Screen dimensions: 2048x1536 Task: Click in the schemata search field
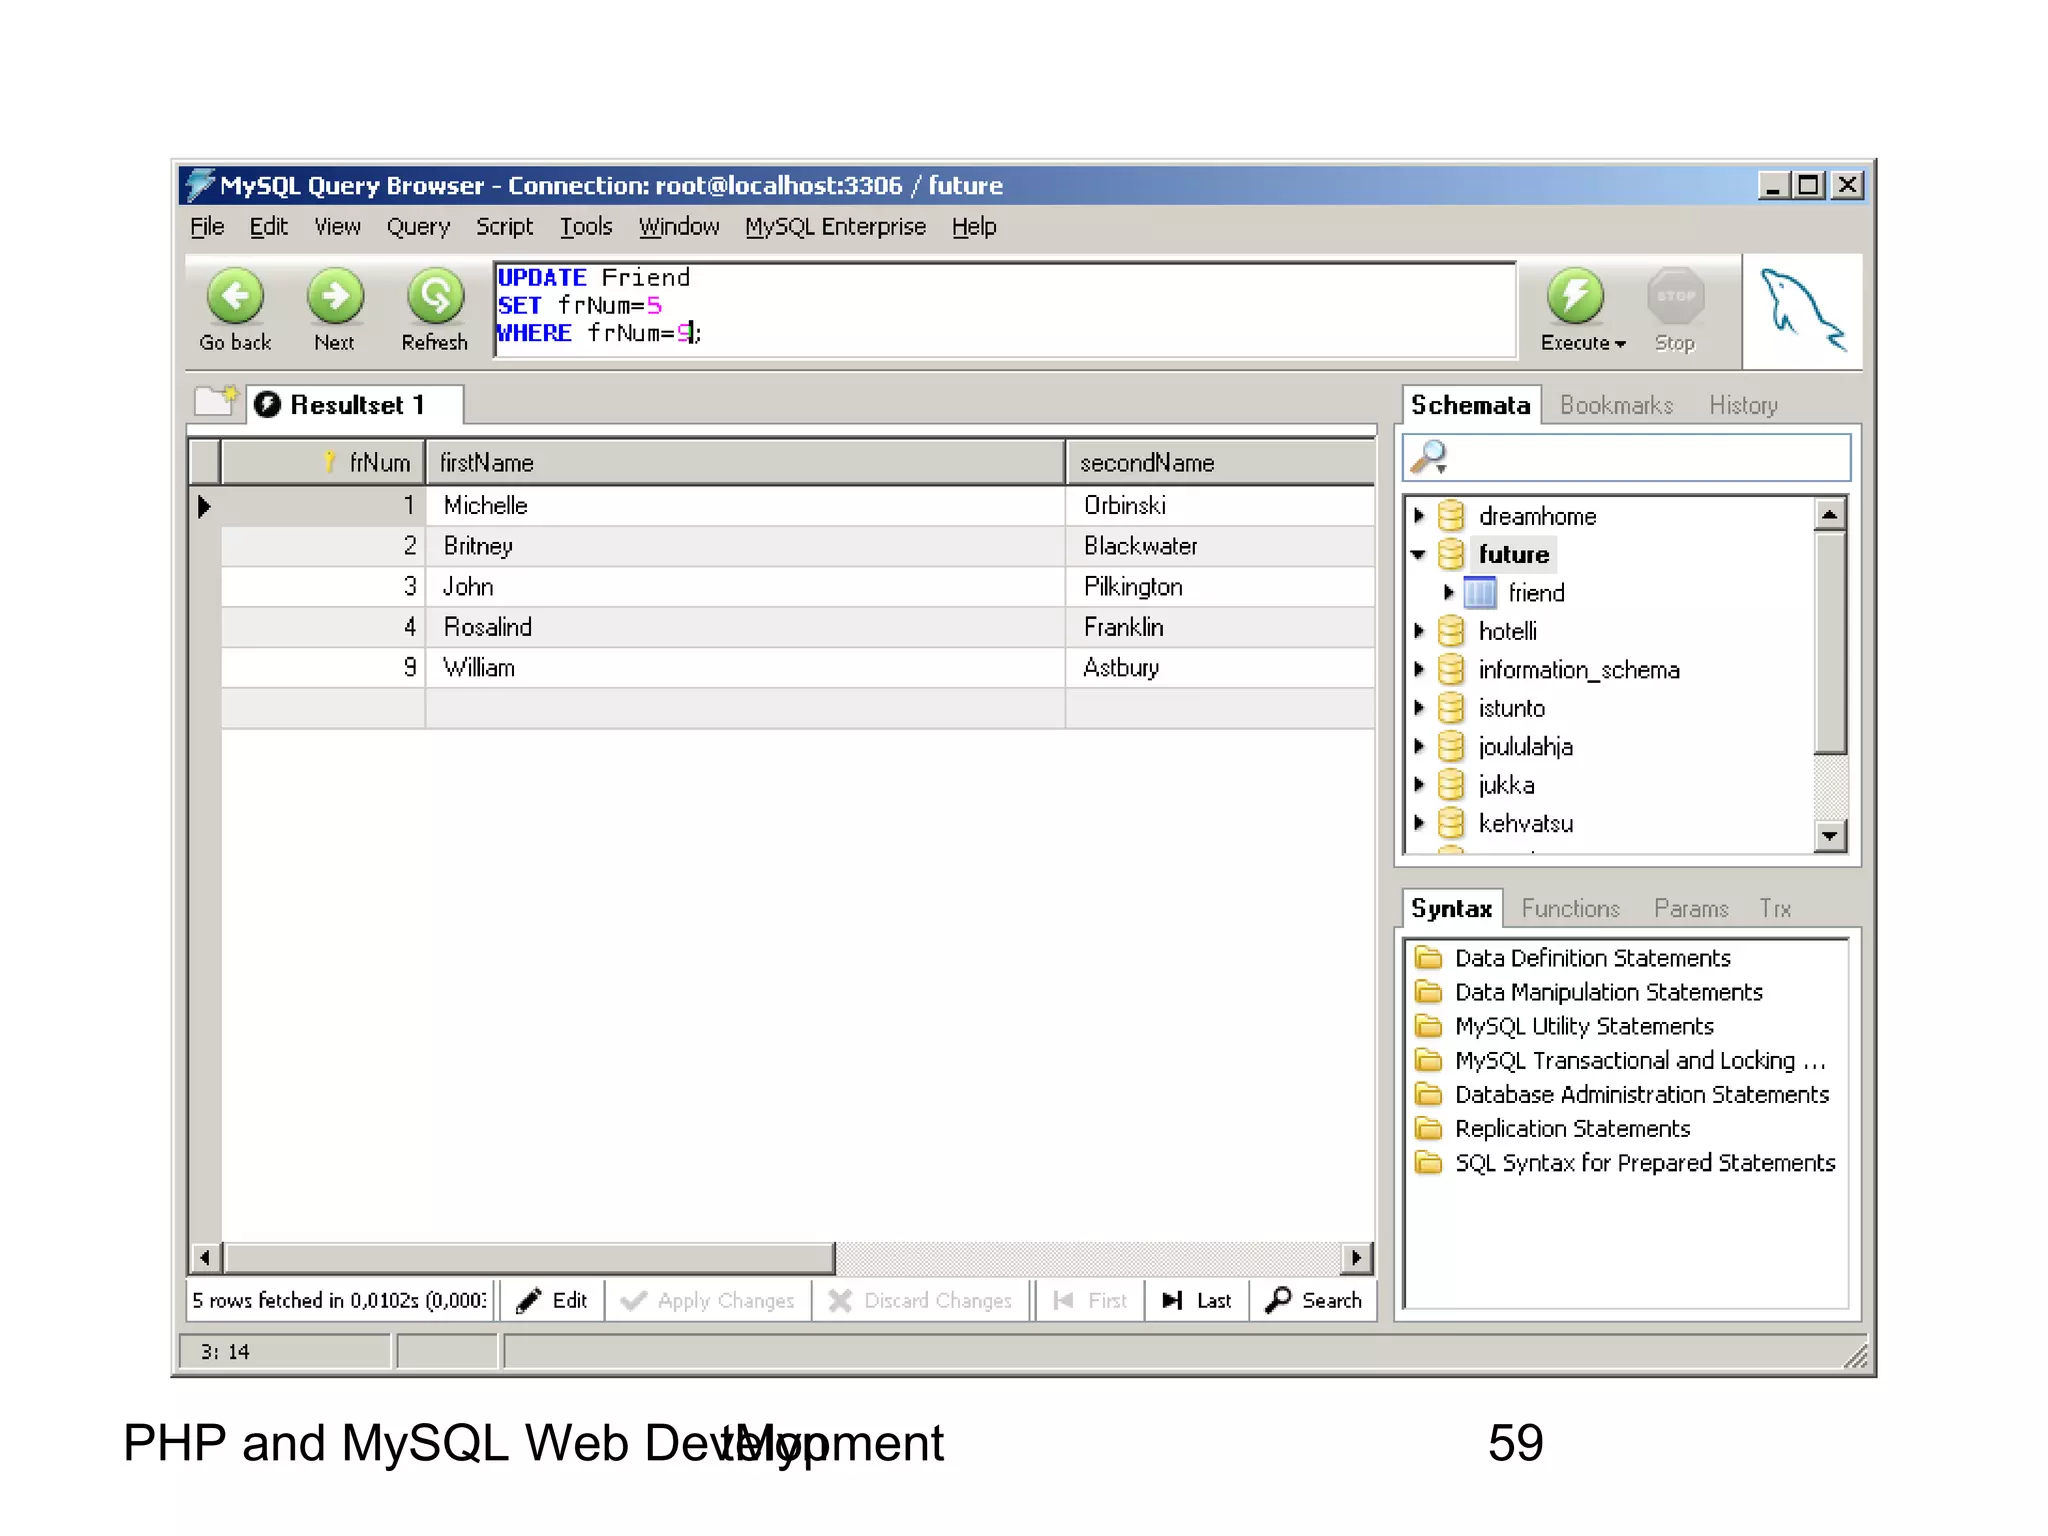[1627, 457]
